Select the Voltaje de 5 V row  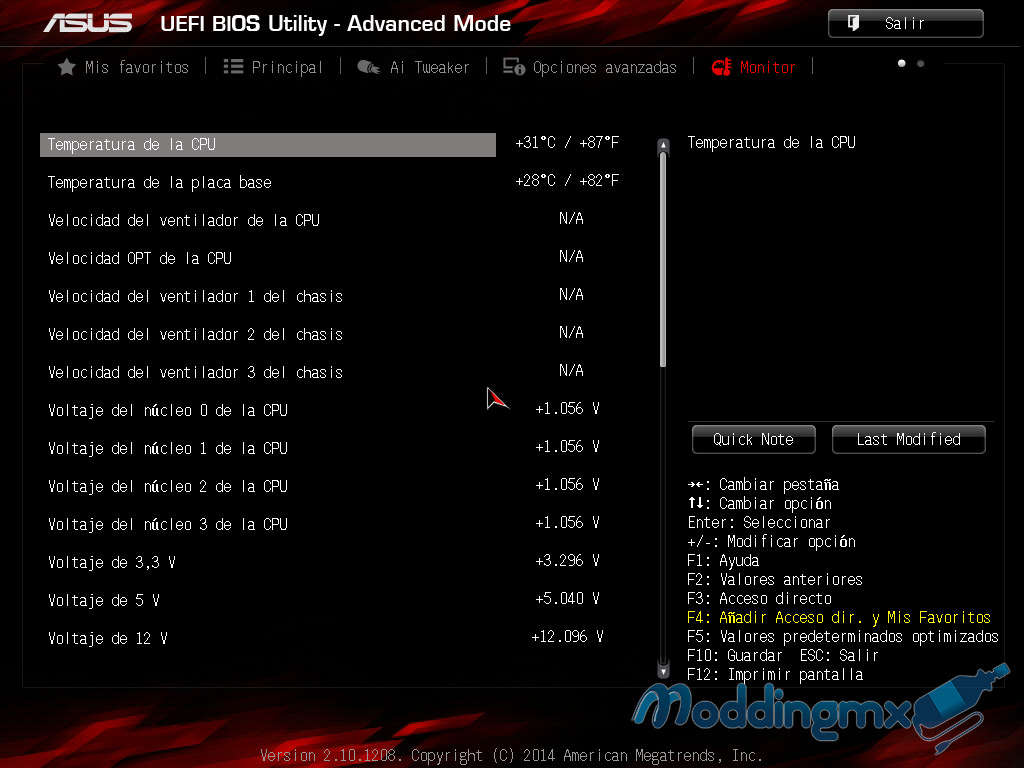[x=104, y=600]
